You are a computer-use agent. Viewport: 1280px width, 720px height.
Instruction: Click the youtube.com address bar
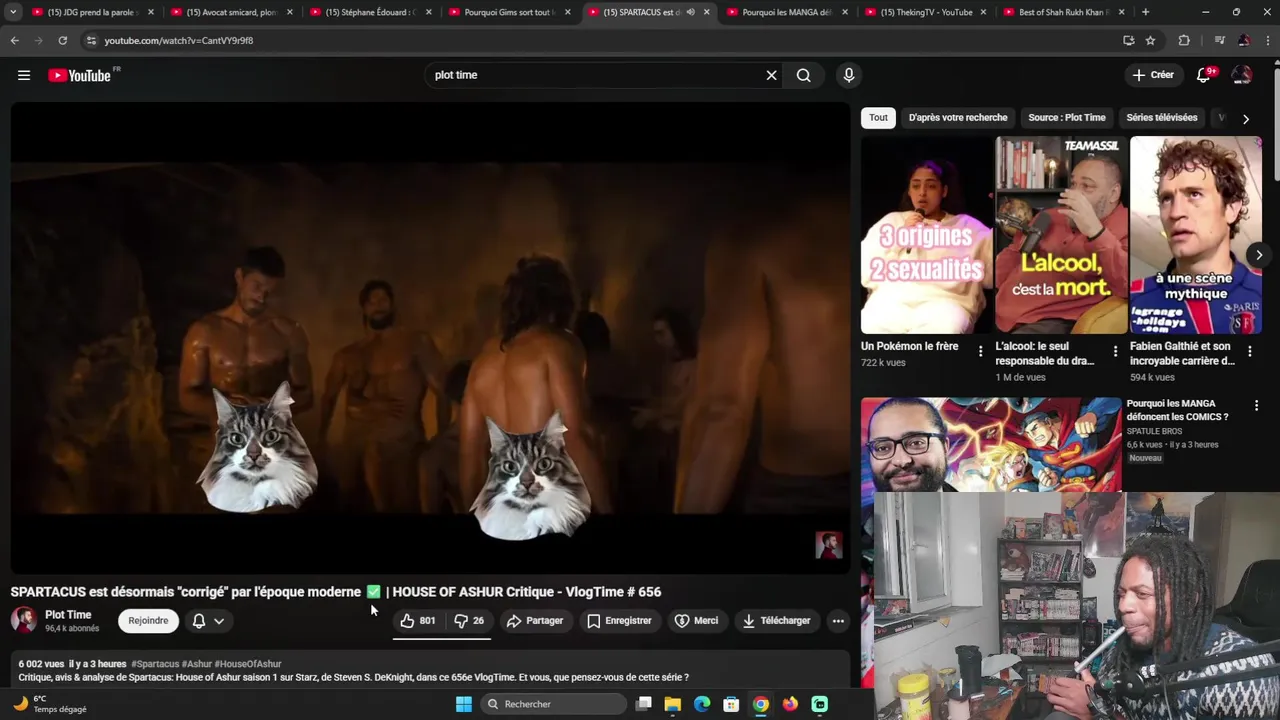pyautogui.click(x=600, y=40)
